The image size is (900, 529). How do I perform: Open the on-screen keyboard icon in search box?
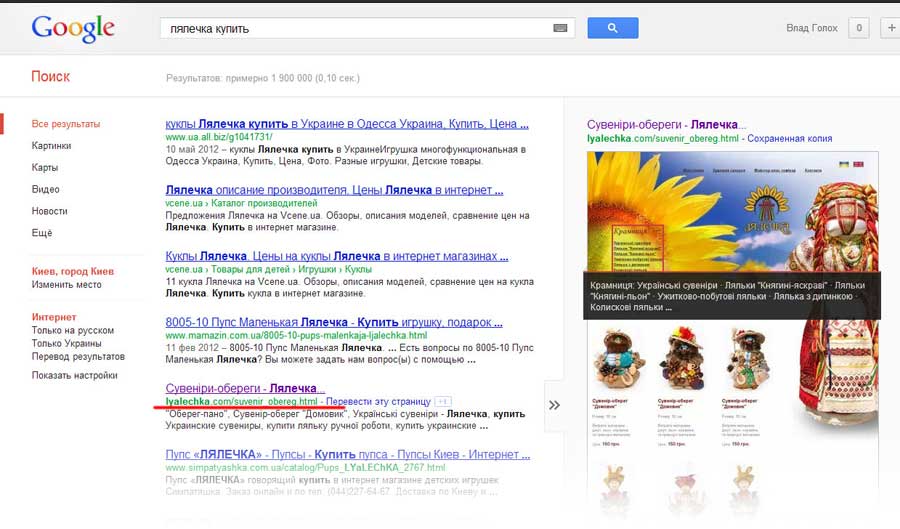point(560,28)
